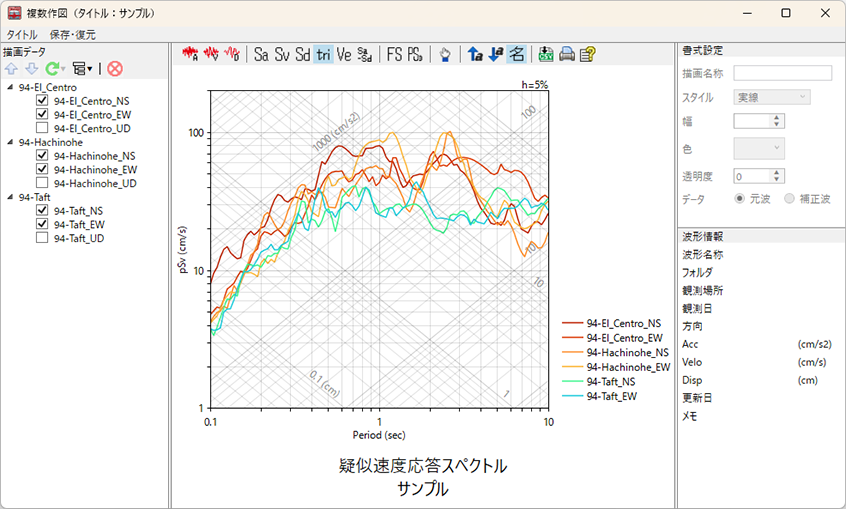Show displacement waveform plot icon
This screenshot has height=509, width=846.
coord(232,54)
